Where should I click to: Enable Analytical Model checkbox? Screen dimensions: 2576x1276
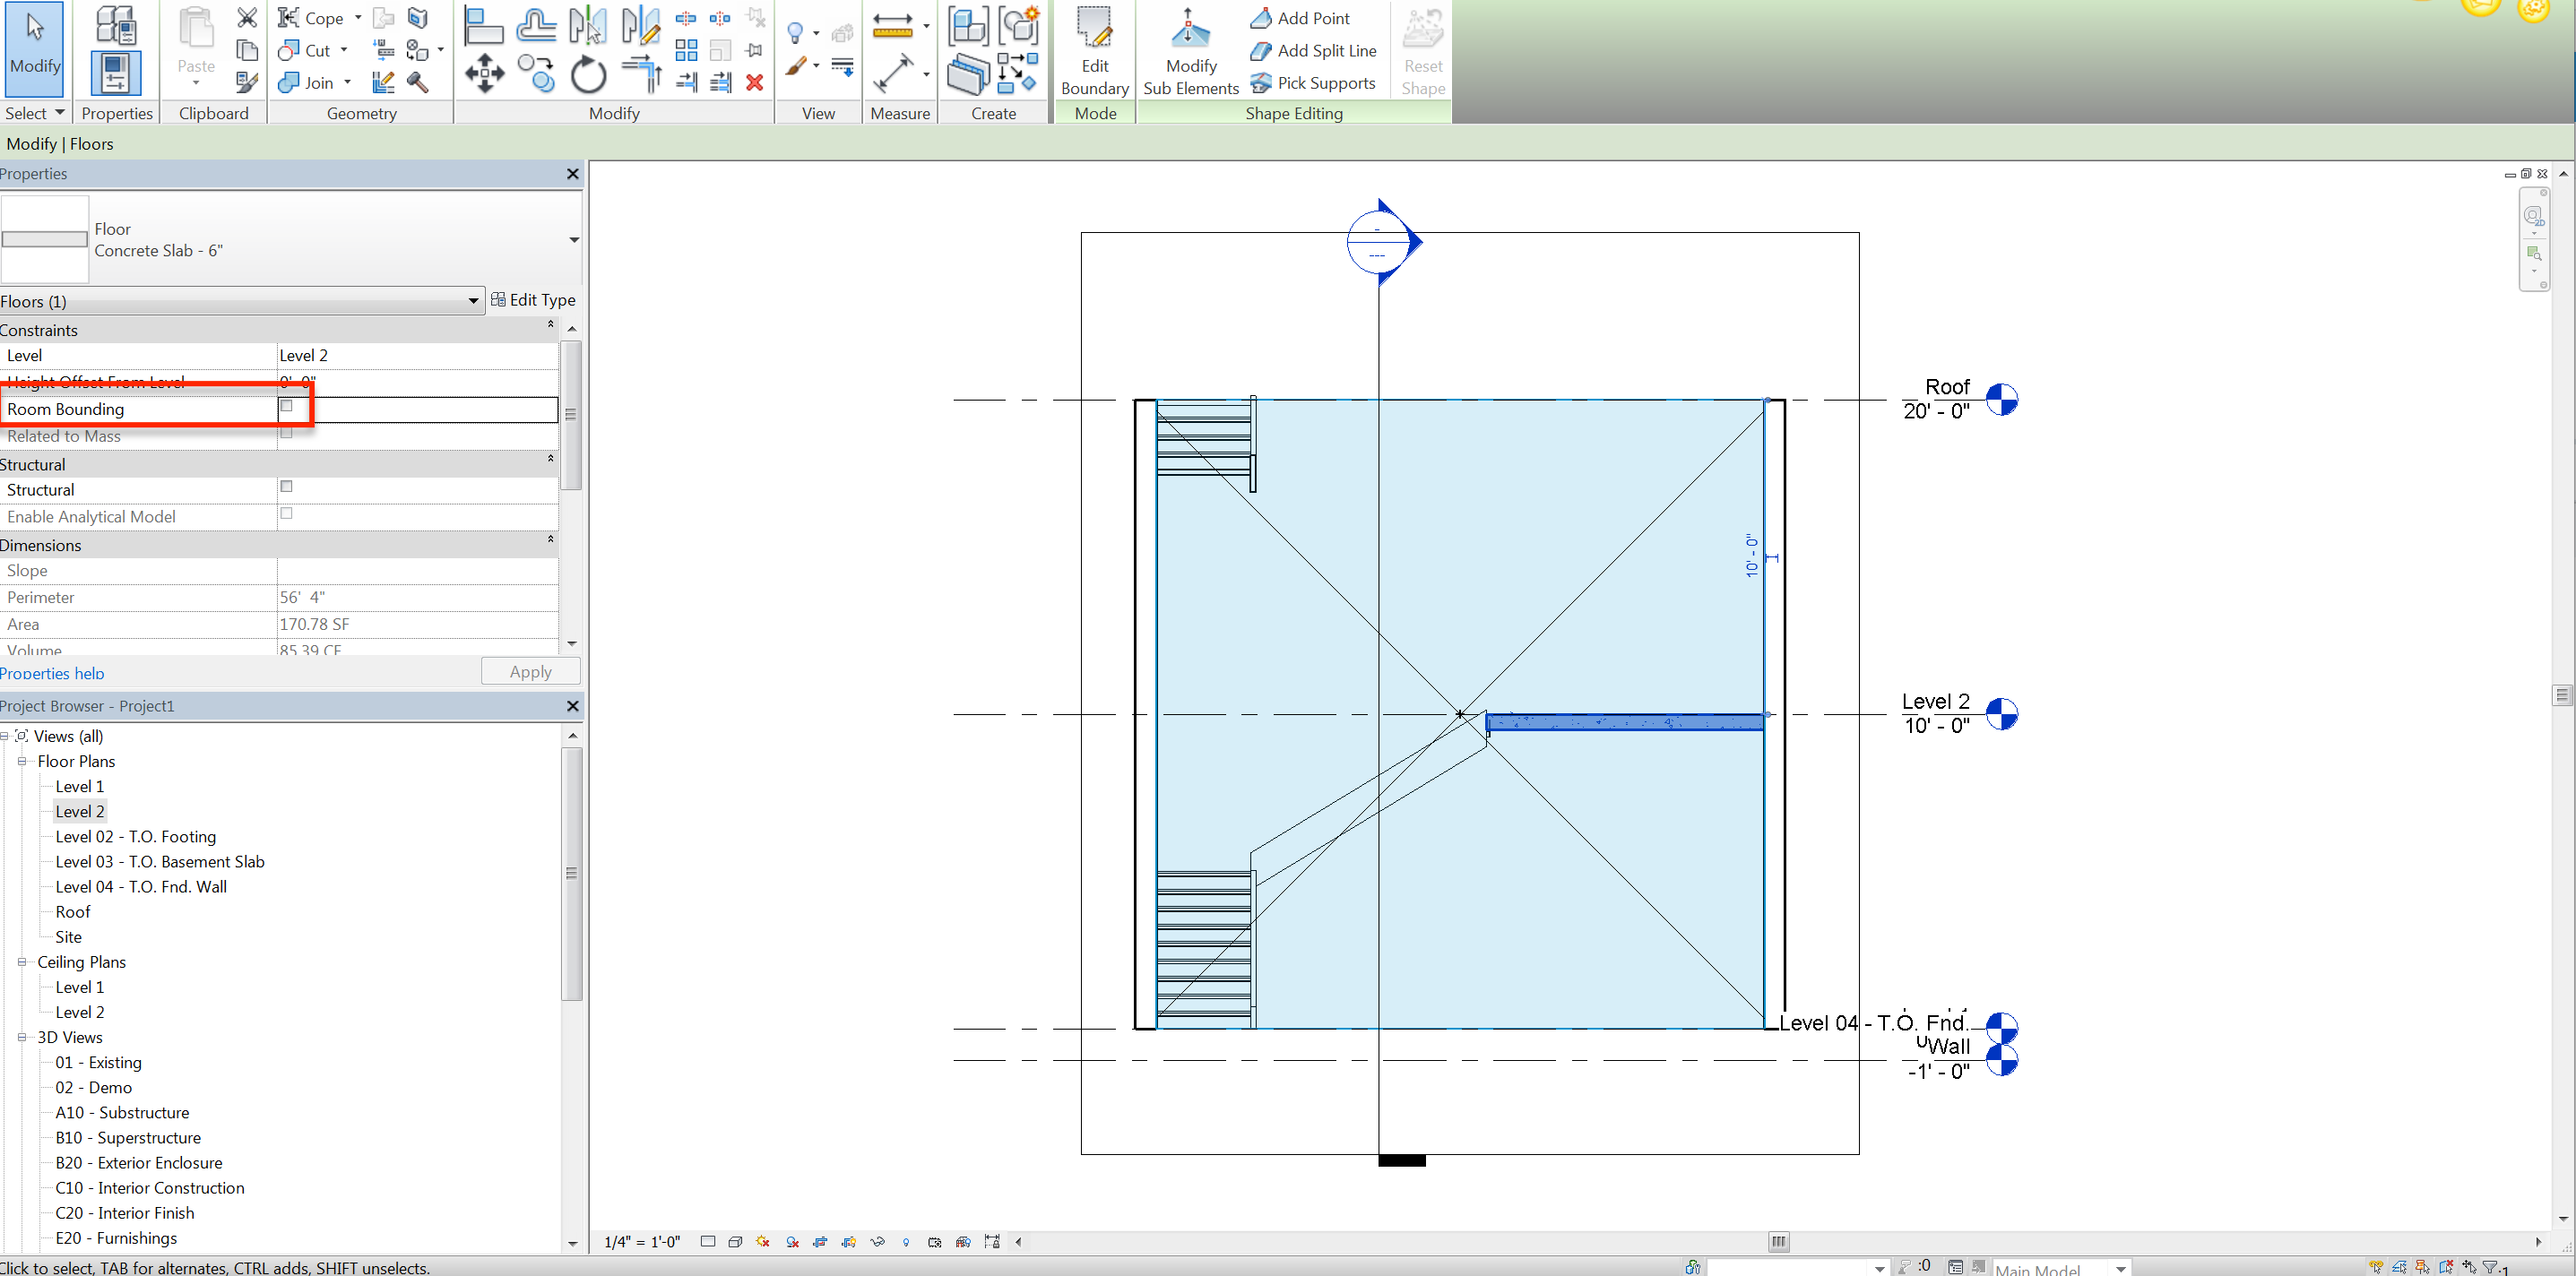[x=287, y=514]
